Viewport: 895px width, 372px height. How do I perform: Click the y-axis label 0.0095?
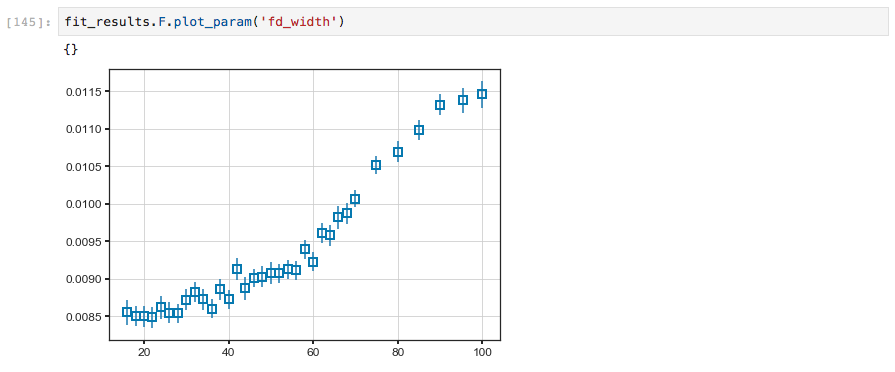83,242
